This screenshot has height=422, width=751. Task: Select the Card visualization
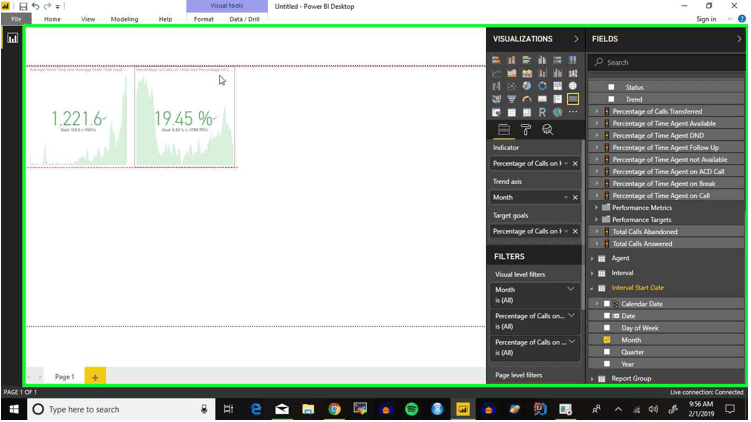pos(542,99)
